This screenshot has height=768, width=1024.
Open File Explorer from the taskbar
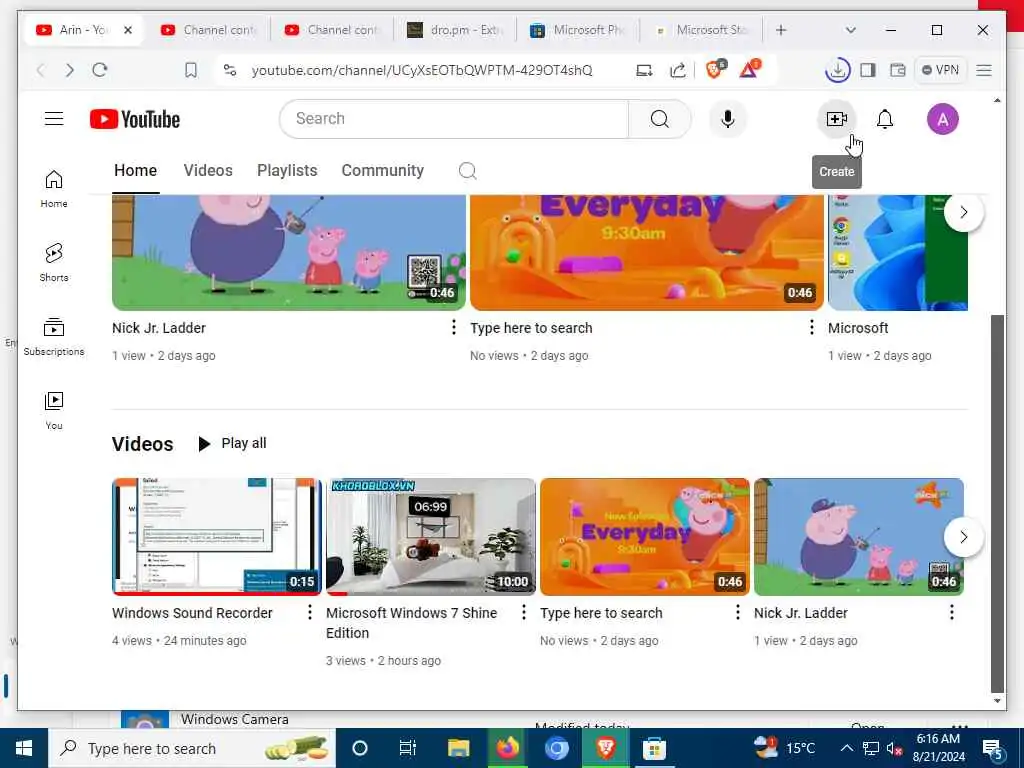point(458,748)
